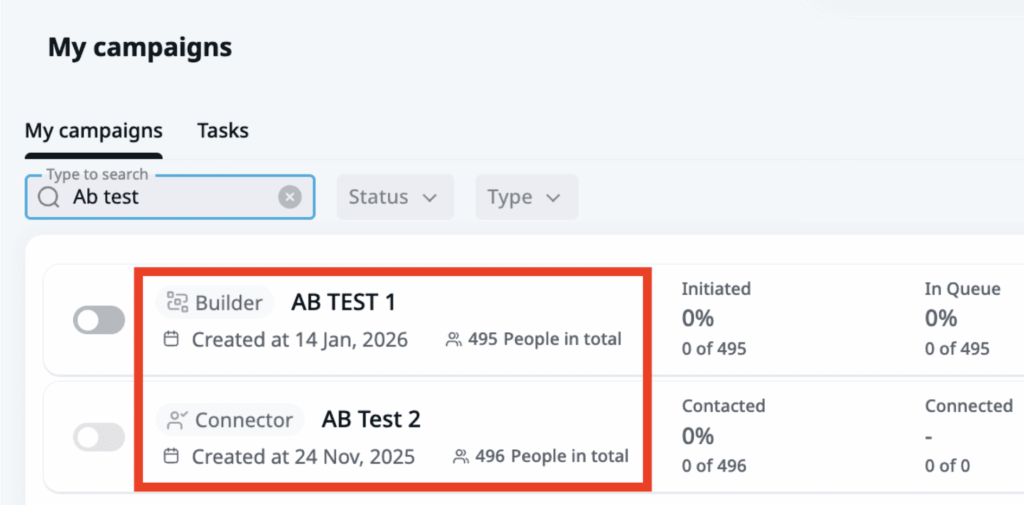This screenshot has width=1024, height=505.
Task: Open the AB Test 2 campaign
Action: pyautogui.click(x=371, y=419)
